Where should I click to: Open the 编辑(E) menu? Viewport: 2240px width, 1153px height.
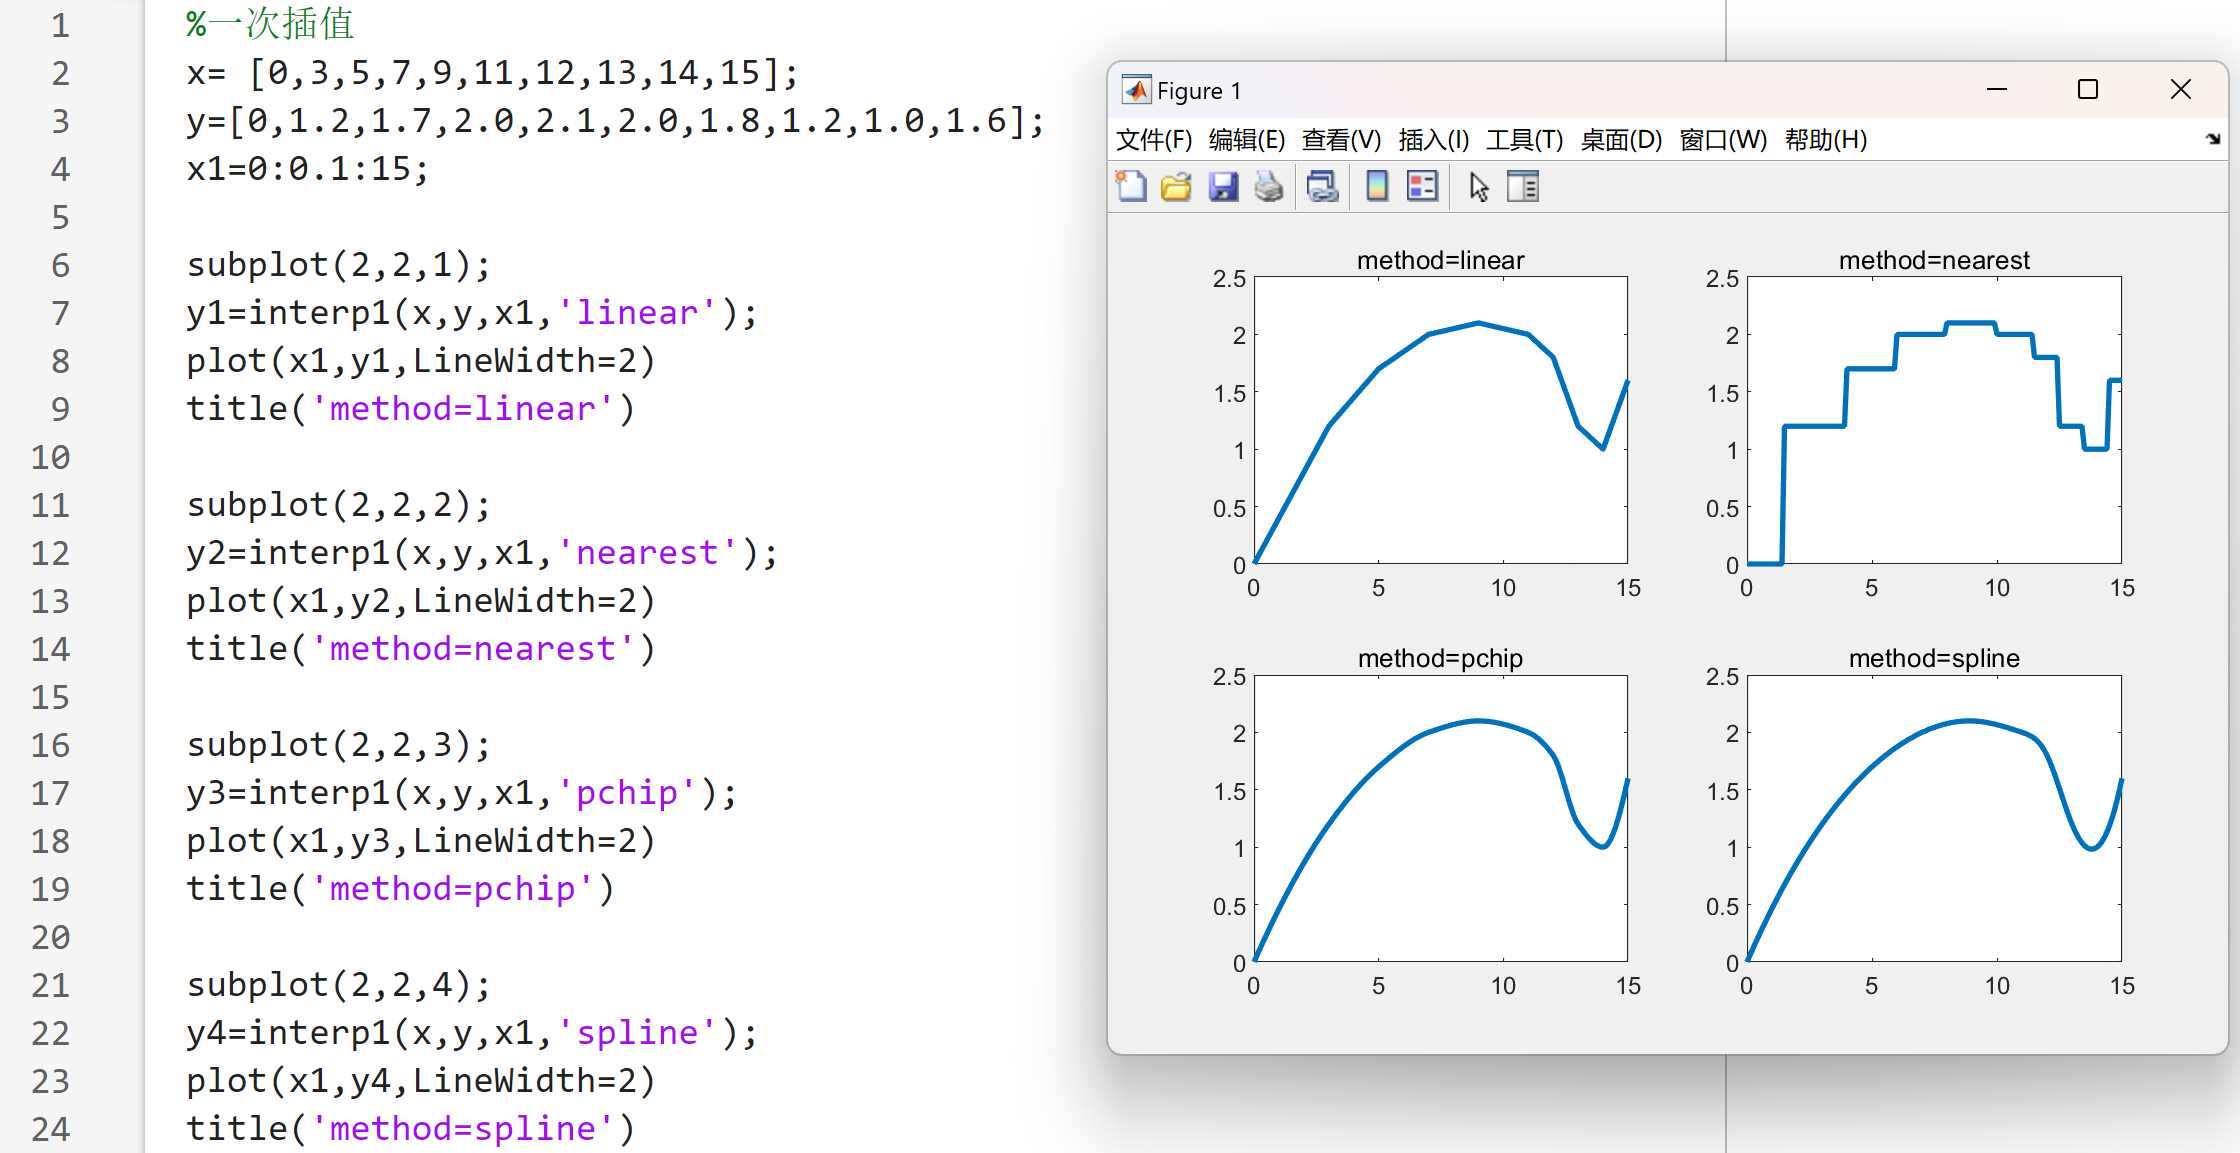click(1247, 140)
